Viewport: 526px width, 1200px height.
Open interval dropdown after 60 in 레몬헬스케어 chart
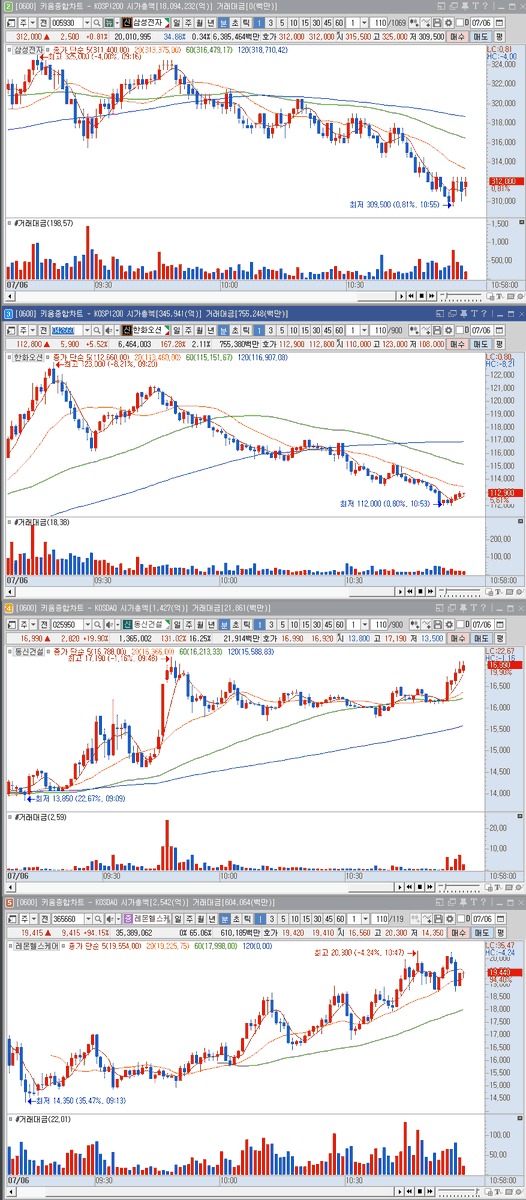[x=365, y=919]
